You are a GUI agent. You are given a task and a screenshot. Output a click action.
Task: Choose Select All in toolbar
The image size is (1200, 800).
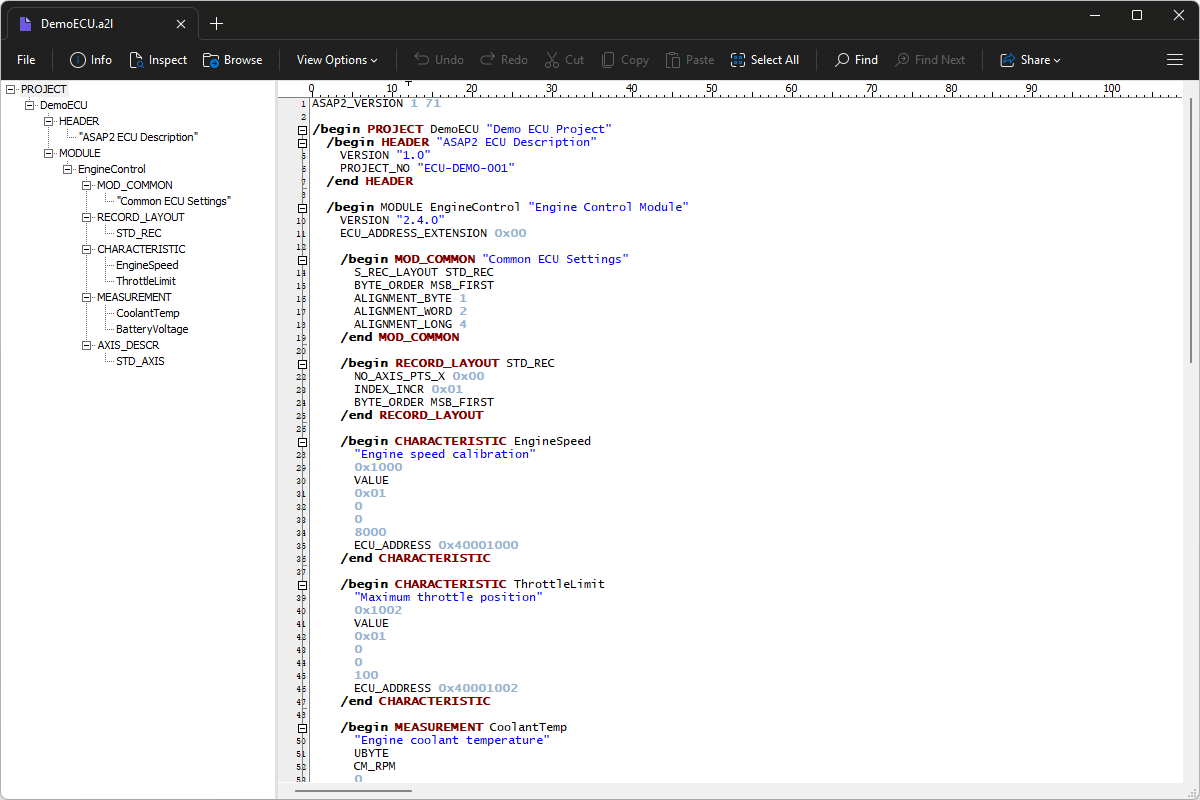coord(765,60)
